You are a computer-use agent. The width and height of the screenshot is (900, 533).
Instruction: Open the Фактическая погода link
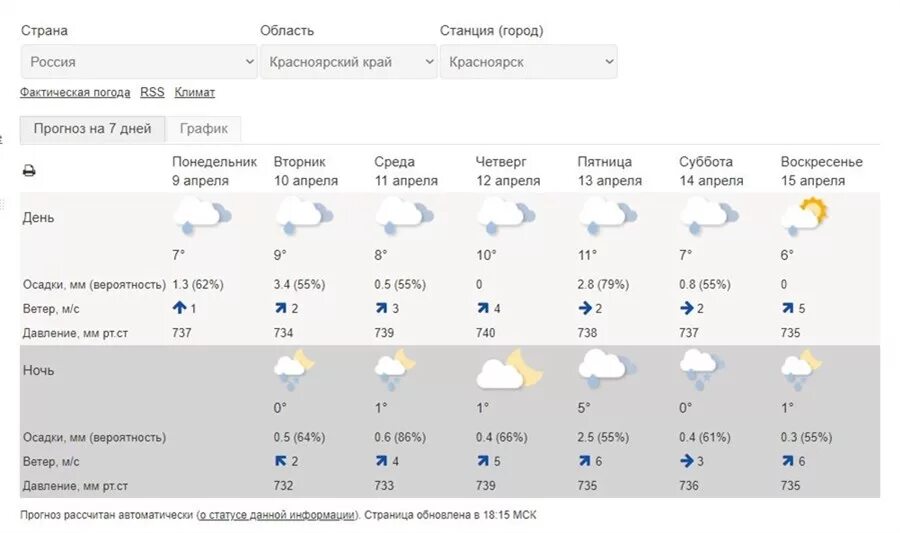75,92
